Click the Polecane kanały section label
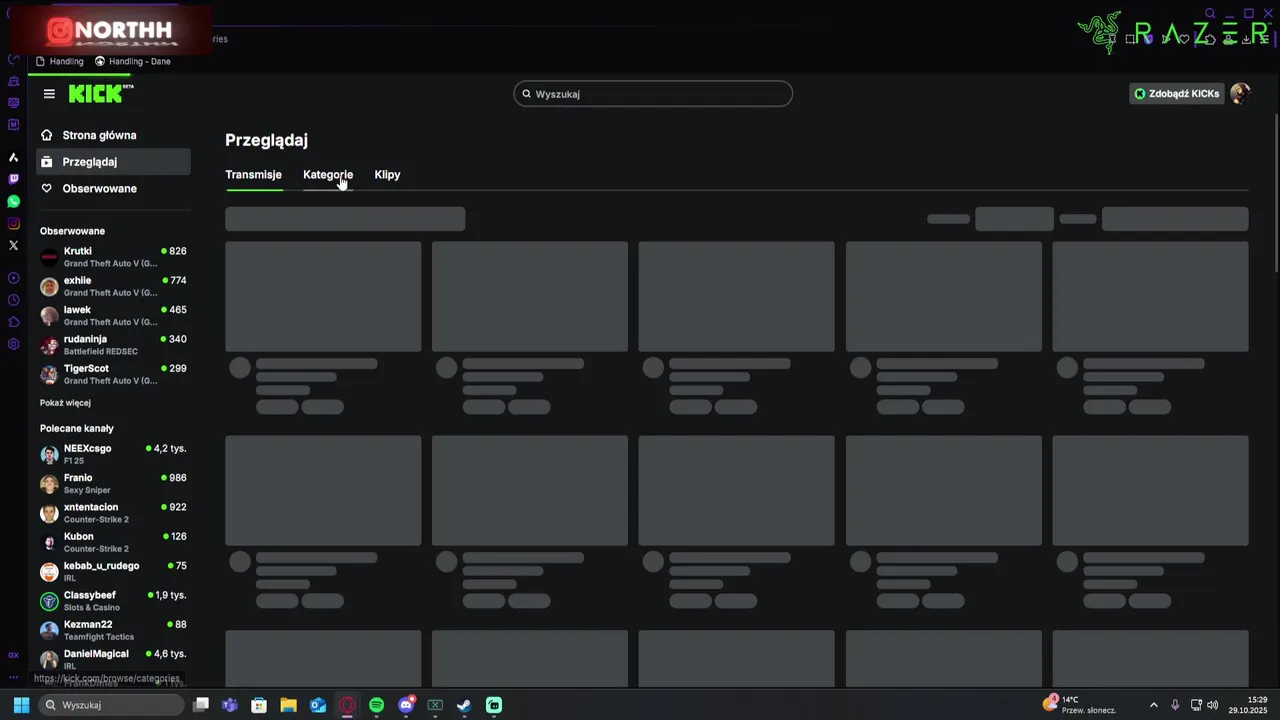Viewport: 1280px width, 720px height. pyautogui.click(x=76, y=428)
